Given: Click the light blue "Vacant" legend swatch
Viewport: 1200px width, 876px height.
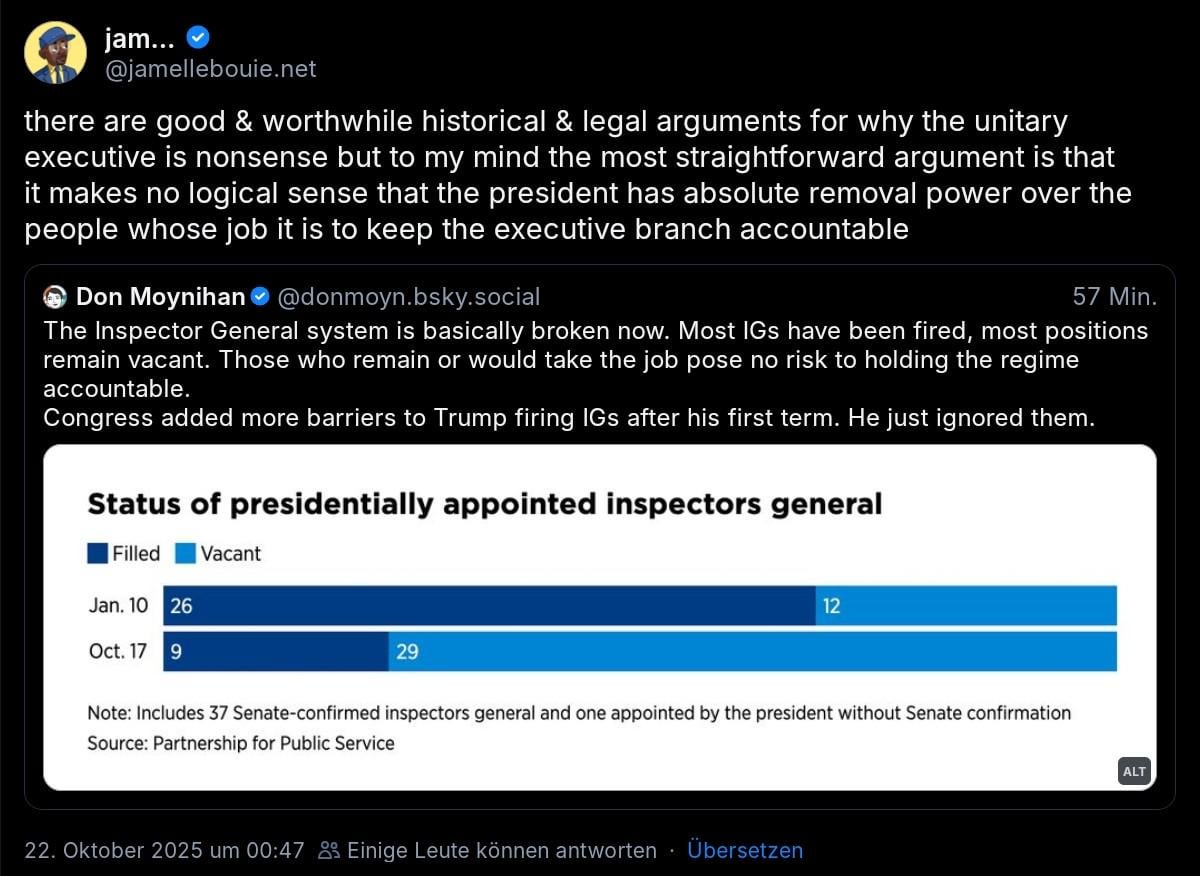Looking at the screenshot, I should tap(186, 553).
